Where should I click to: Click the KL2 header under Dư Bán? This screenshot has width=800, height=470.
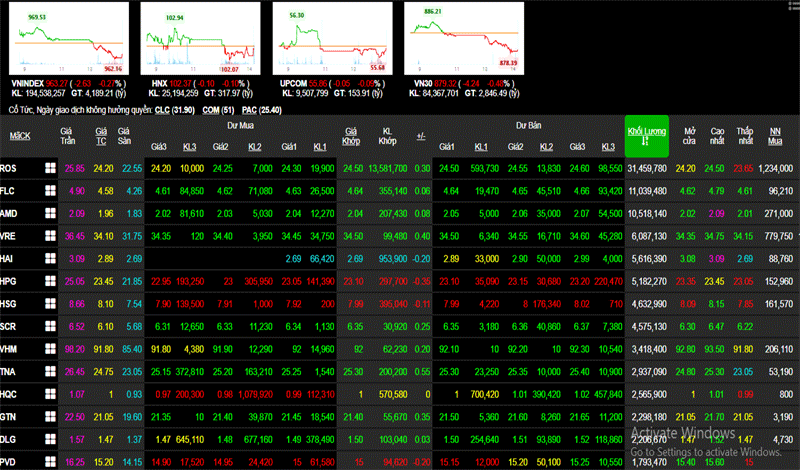(x=546, y=147)
